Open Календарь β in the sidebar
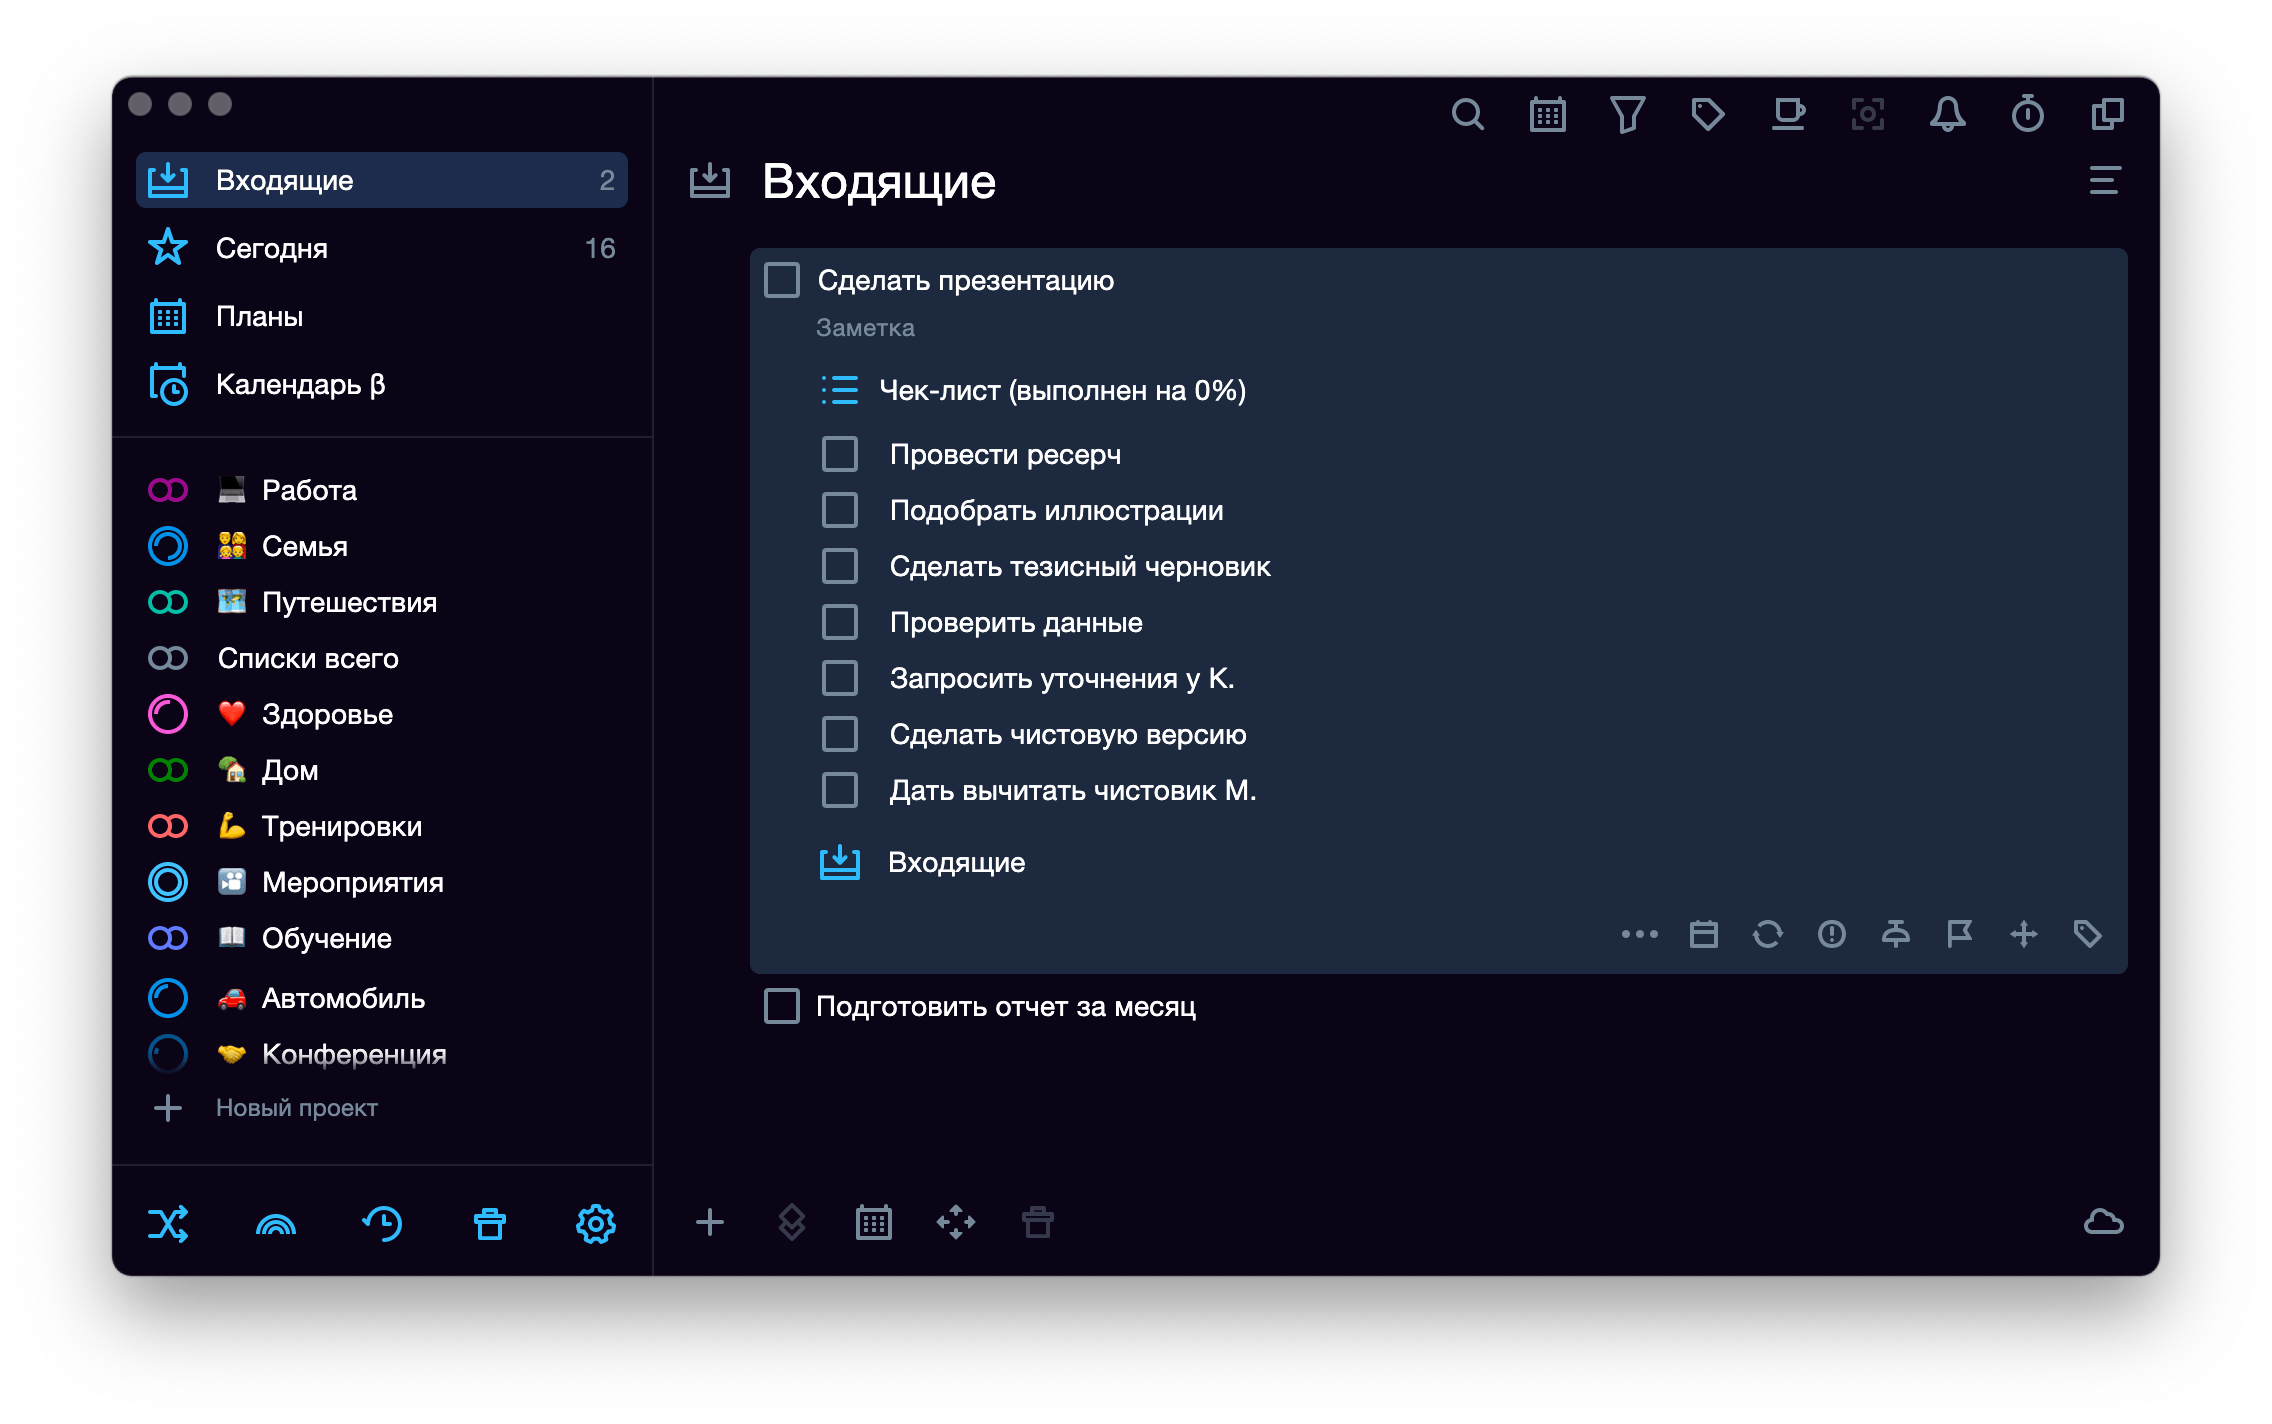 [382, 384]
